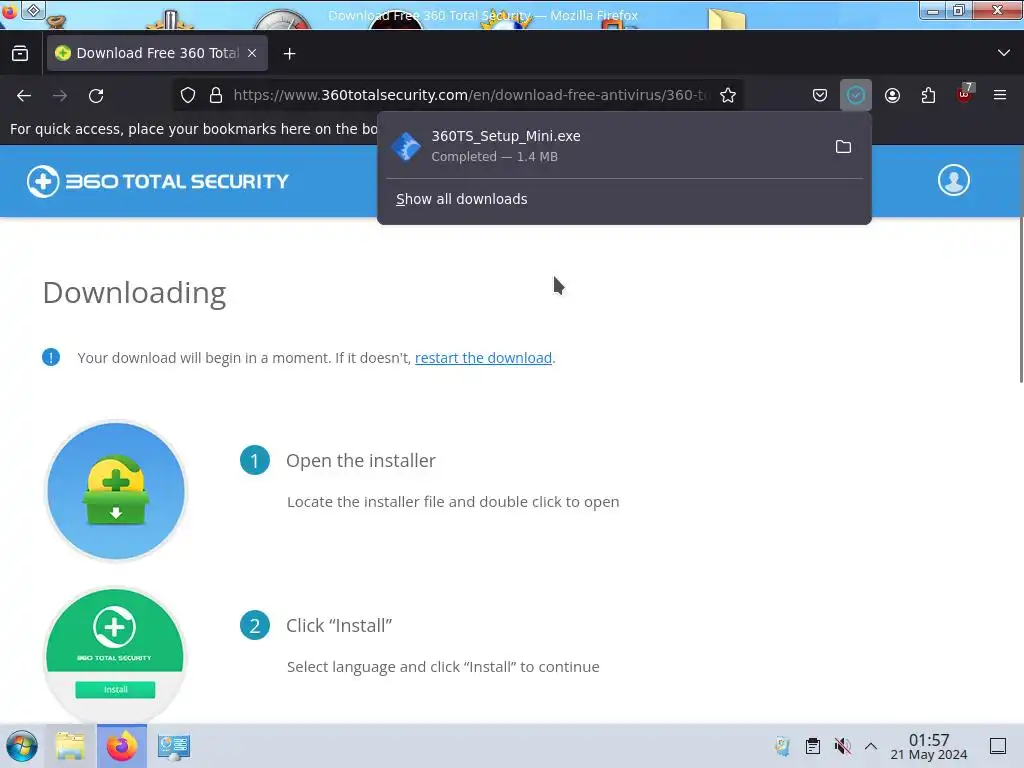Open the security tray icon in taskbar
Viewport: 1024px width, 768px height.
pyautogui.click(x=782, y=746)
